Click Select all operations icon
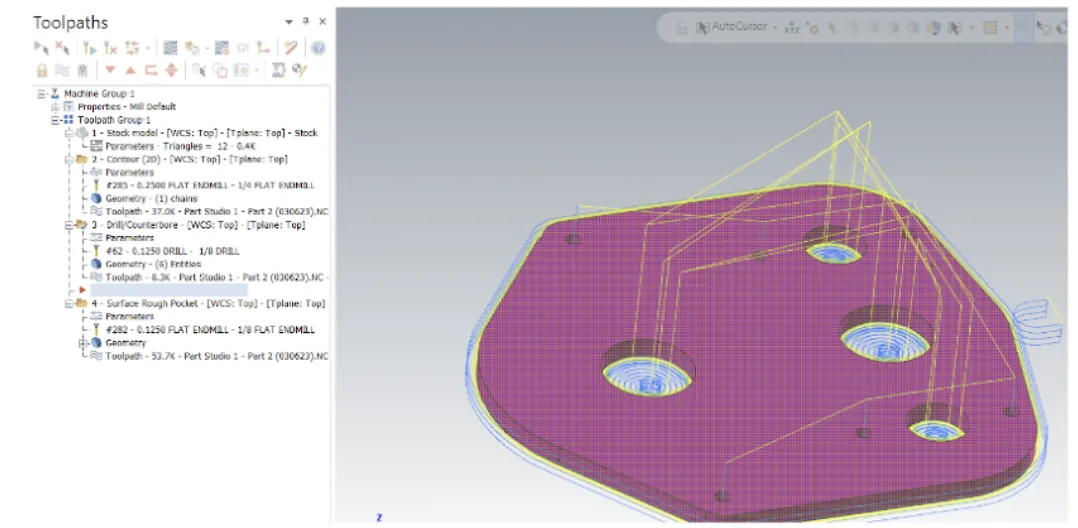The width and height of the screenshot is (1078, 528). pyautogui.click(x=41, y=47)
